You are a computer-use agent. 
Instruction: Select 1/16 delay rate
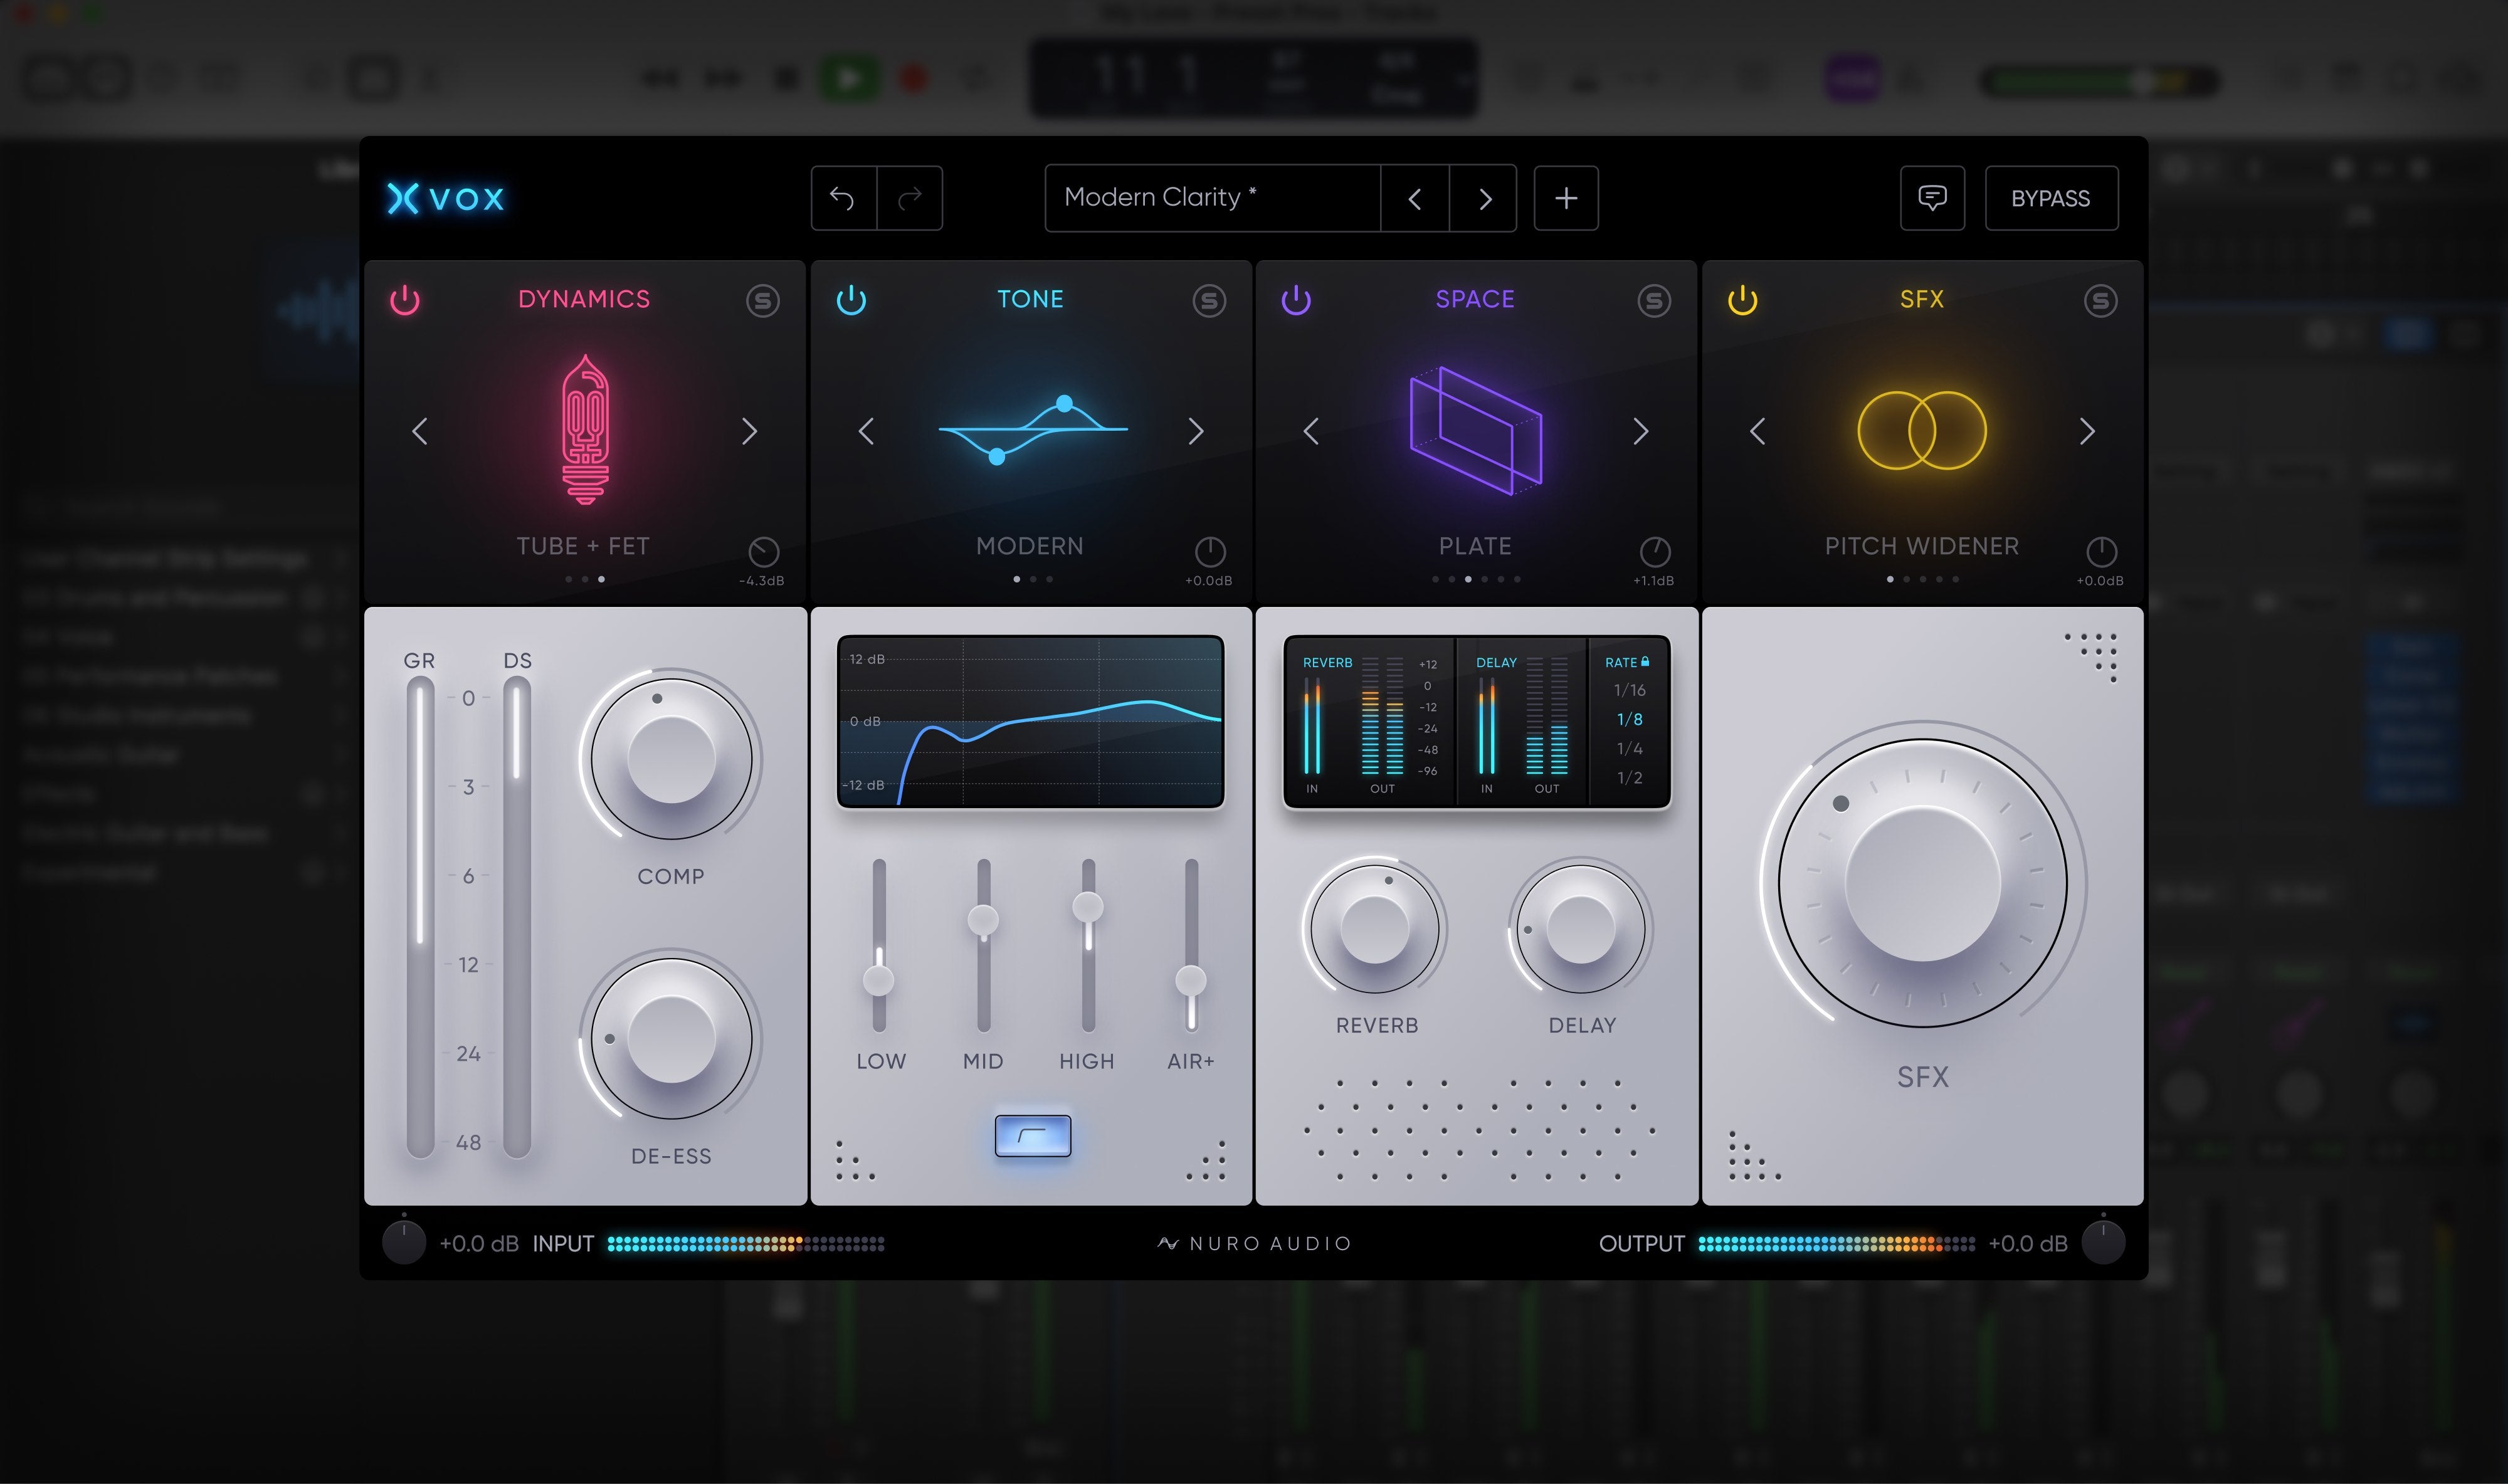[1629, 690]
